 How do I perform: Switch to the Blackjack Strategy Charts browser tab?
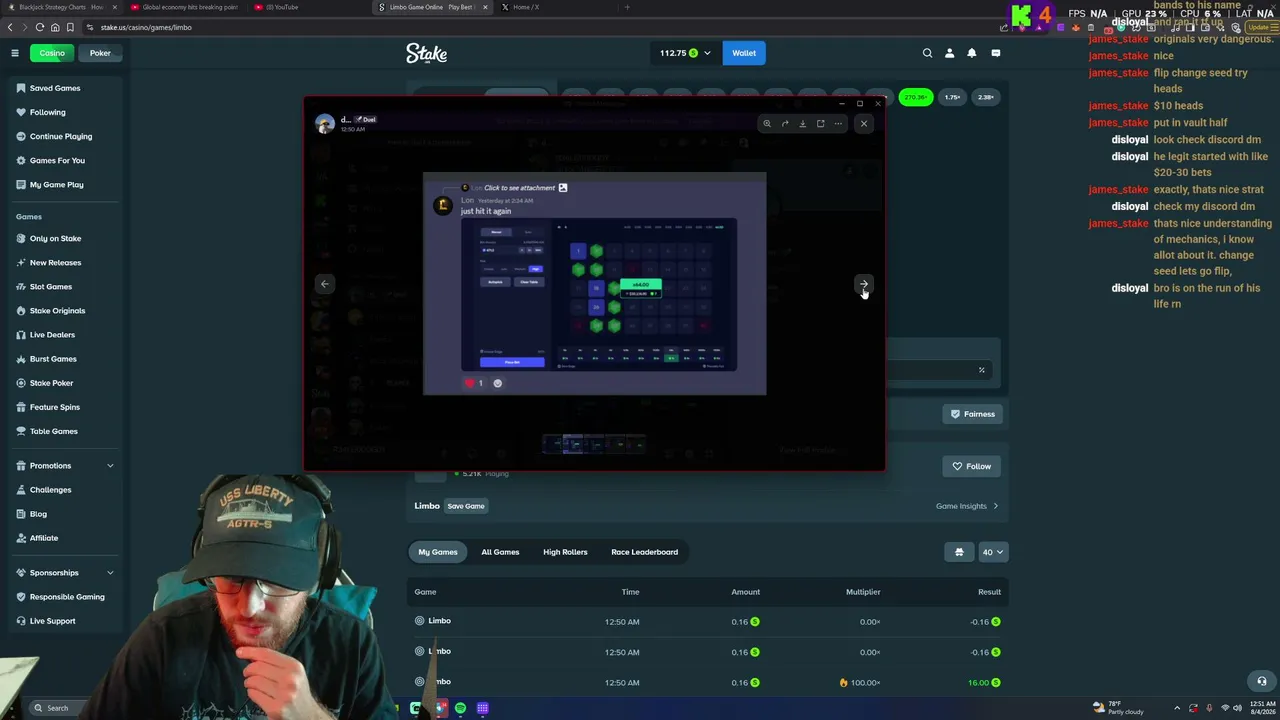click(x=62, y=7)
